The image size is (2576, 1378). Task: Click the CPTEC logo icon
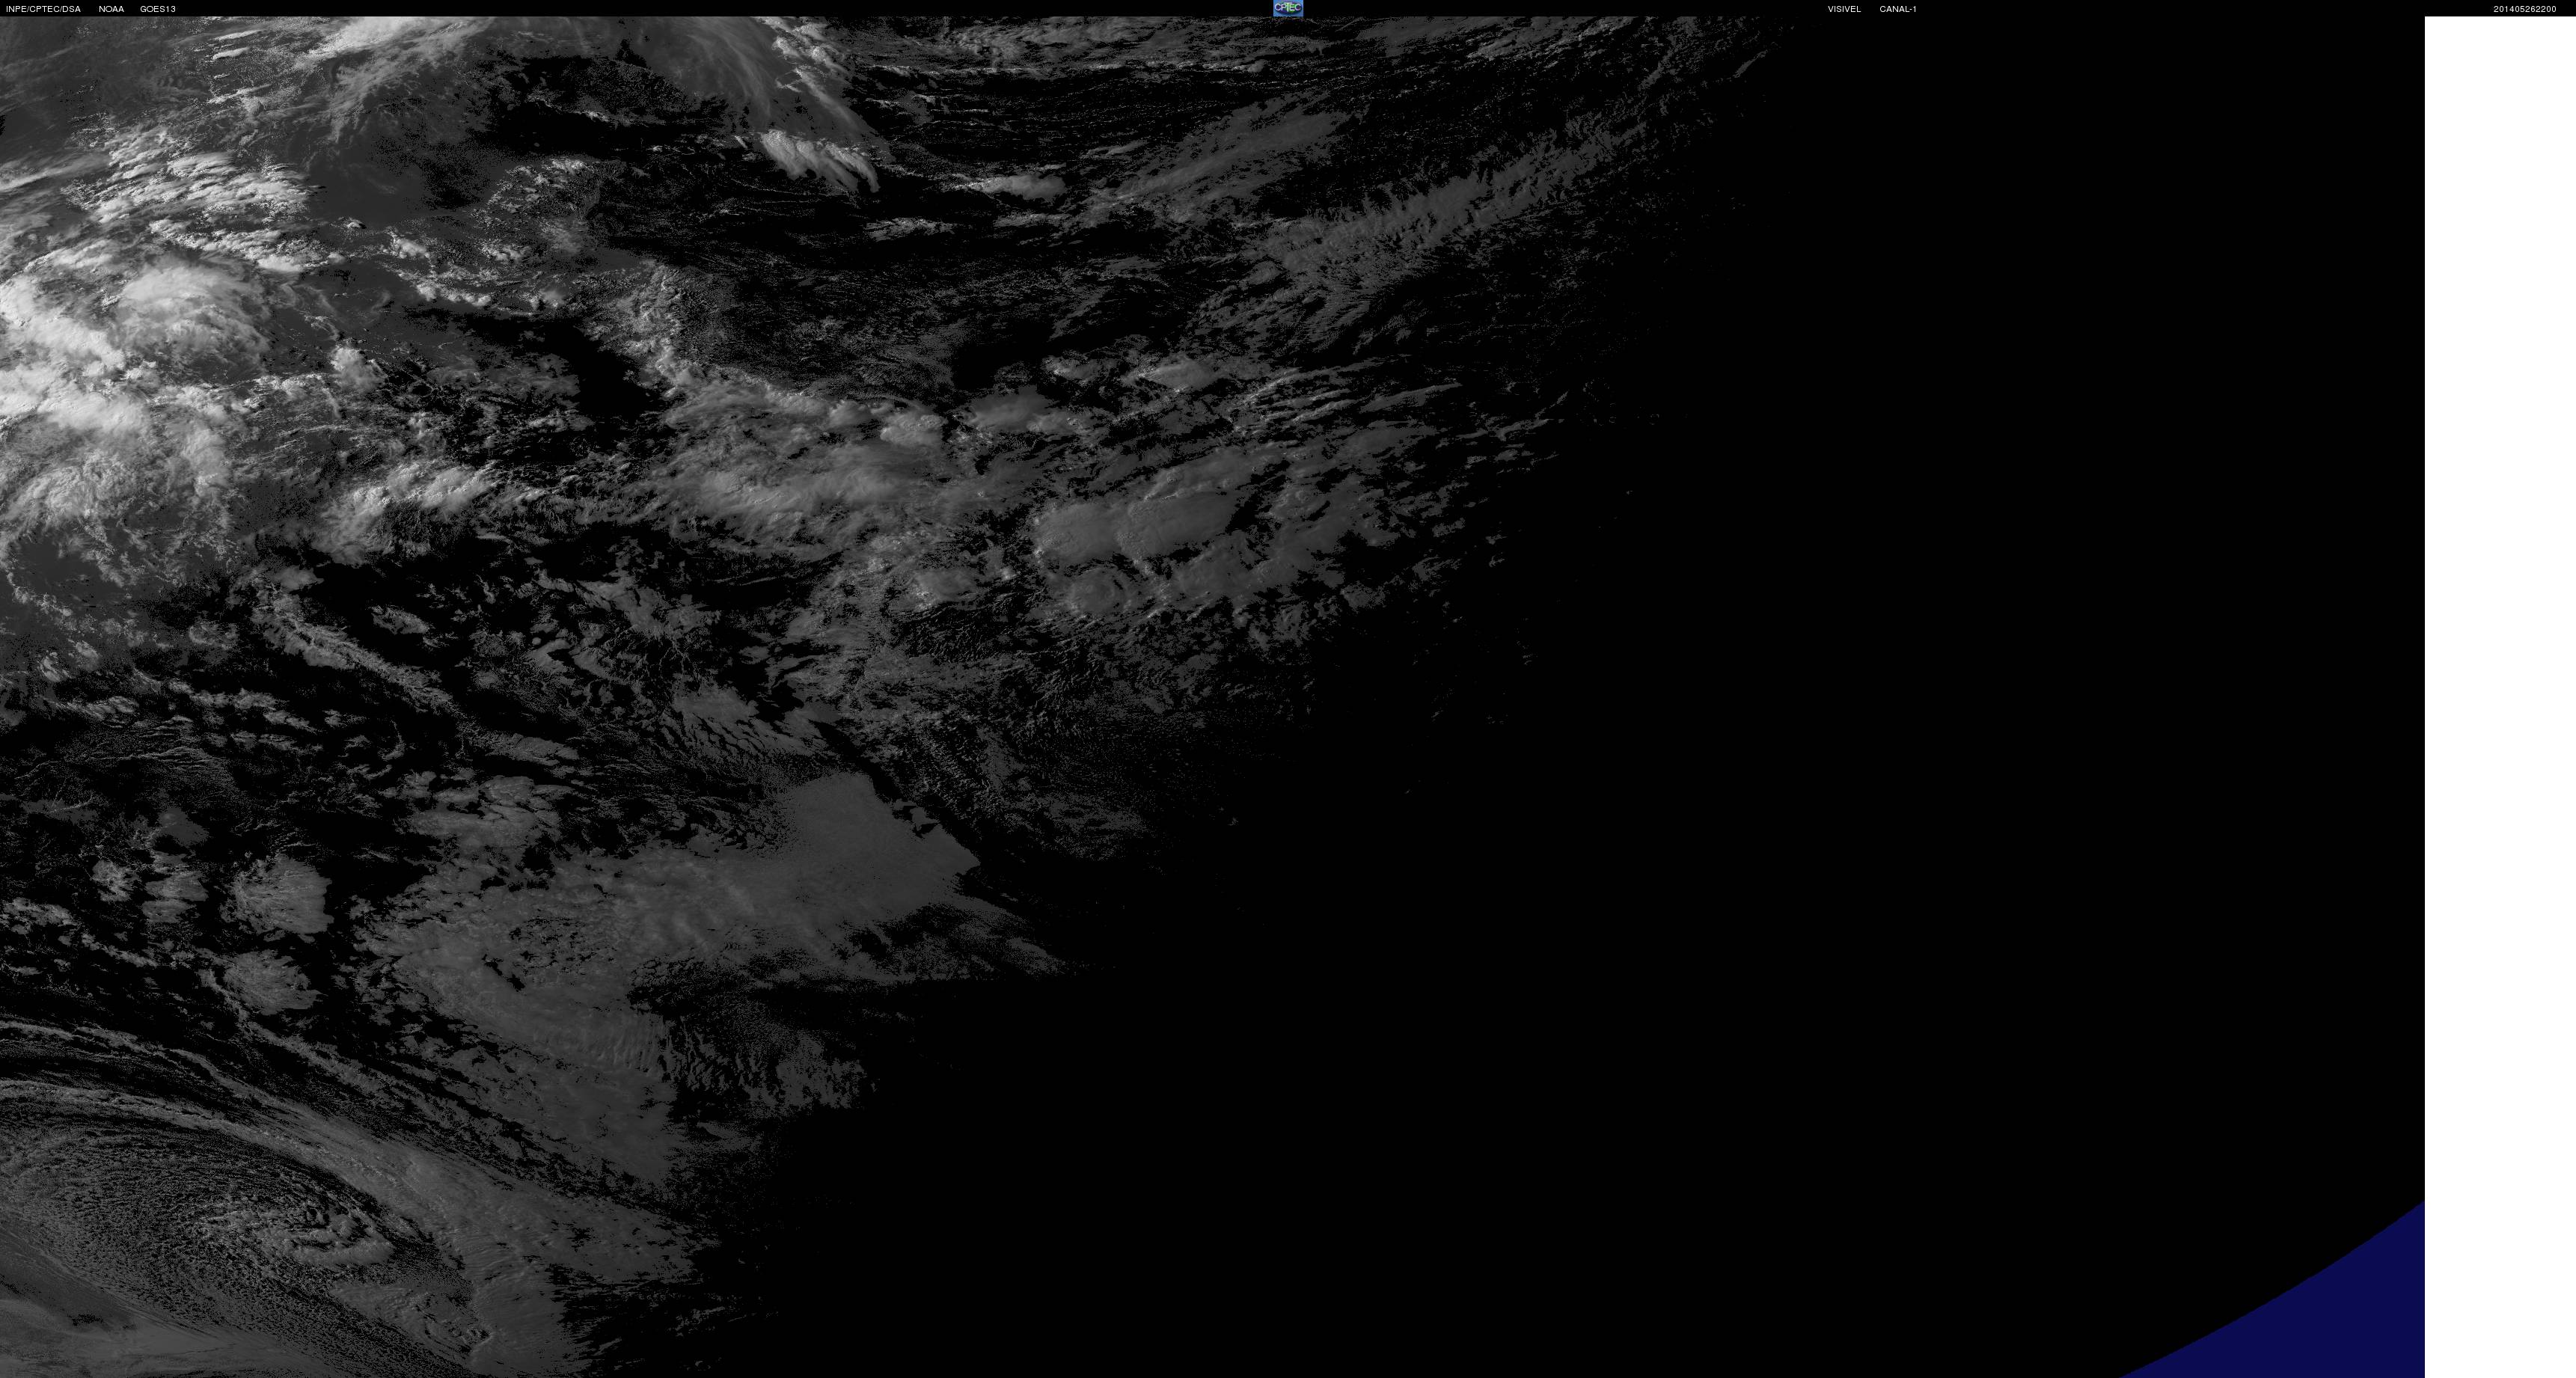[1288, 8]
